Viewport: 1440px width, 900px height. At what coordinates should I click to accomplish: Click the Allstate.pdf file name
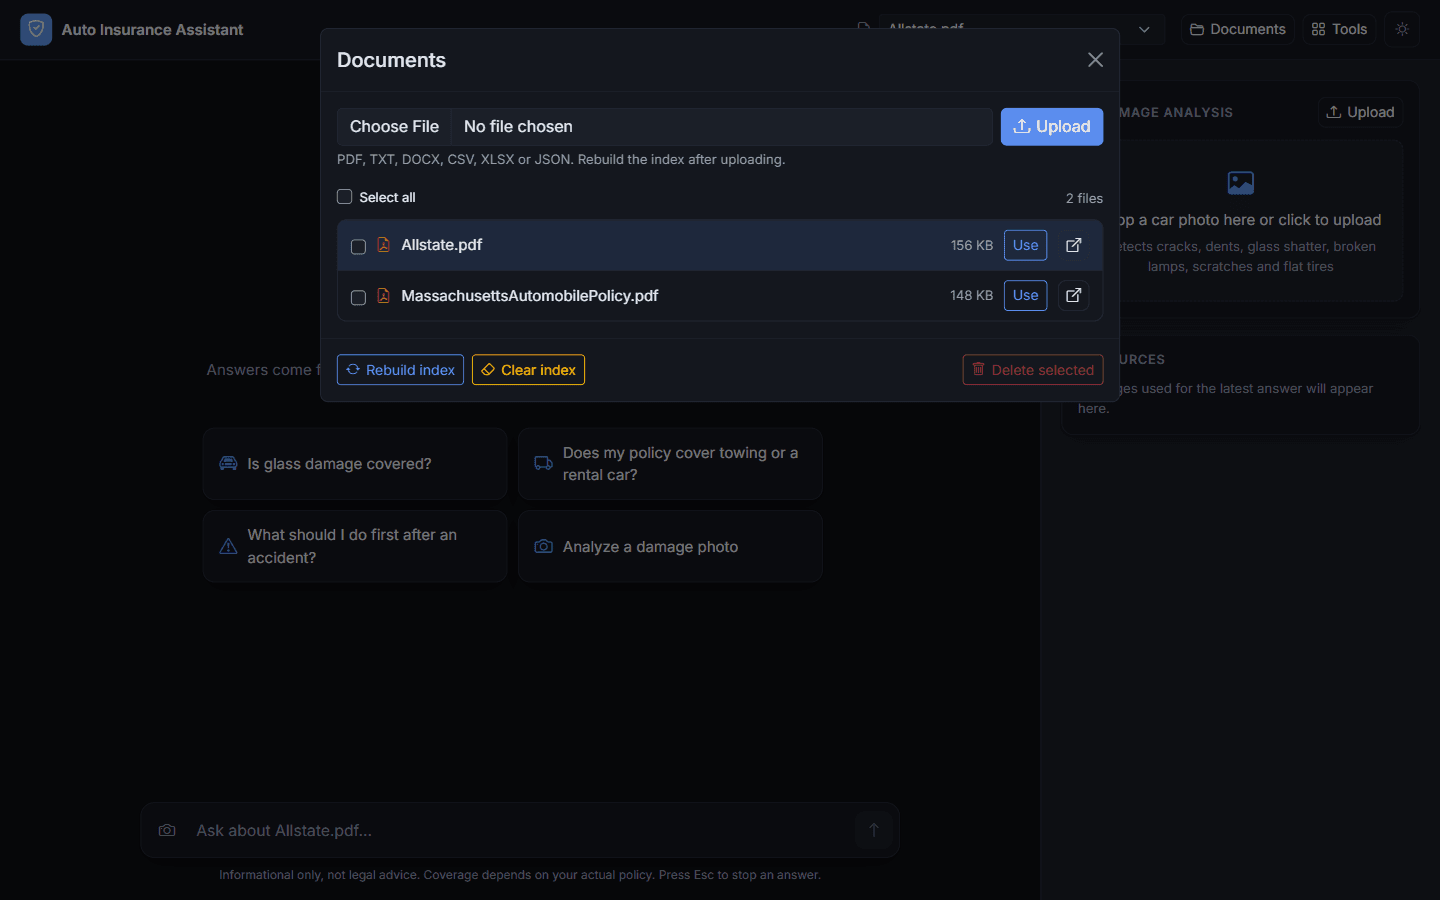click(442, 245)
